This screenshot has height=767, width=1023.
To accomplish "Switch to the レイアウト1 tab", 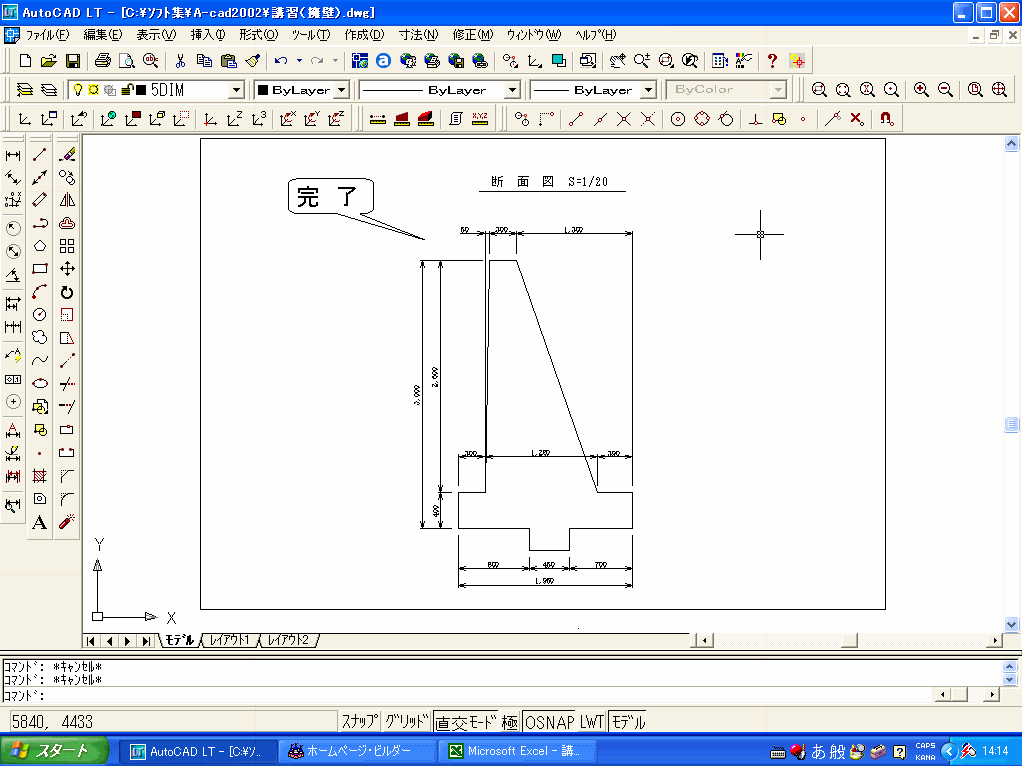I will tap(230, 640).
